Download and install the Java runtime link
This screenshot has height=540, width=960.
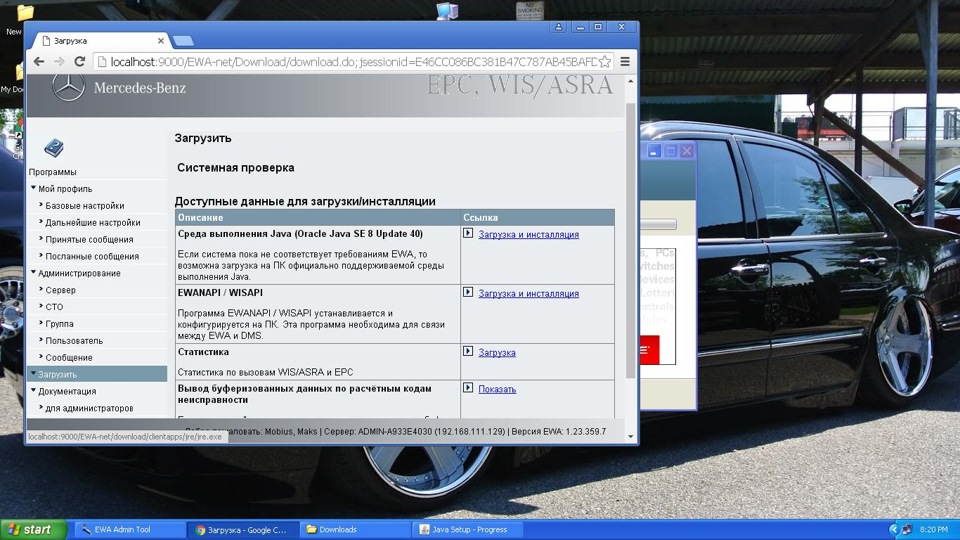click(x=528, y=234)
